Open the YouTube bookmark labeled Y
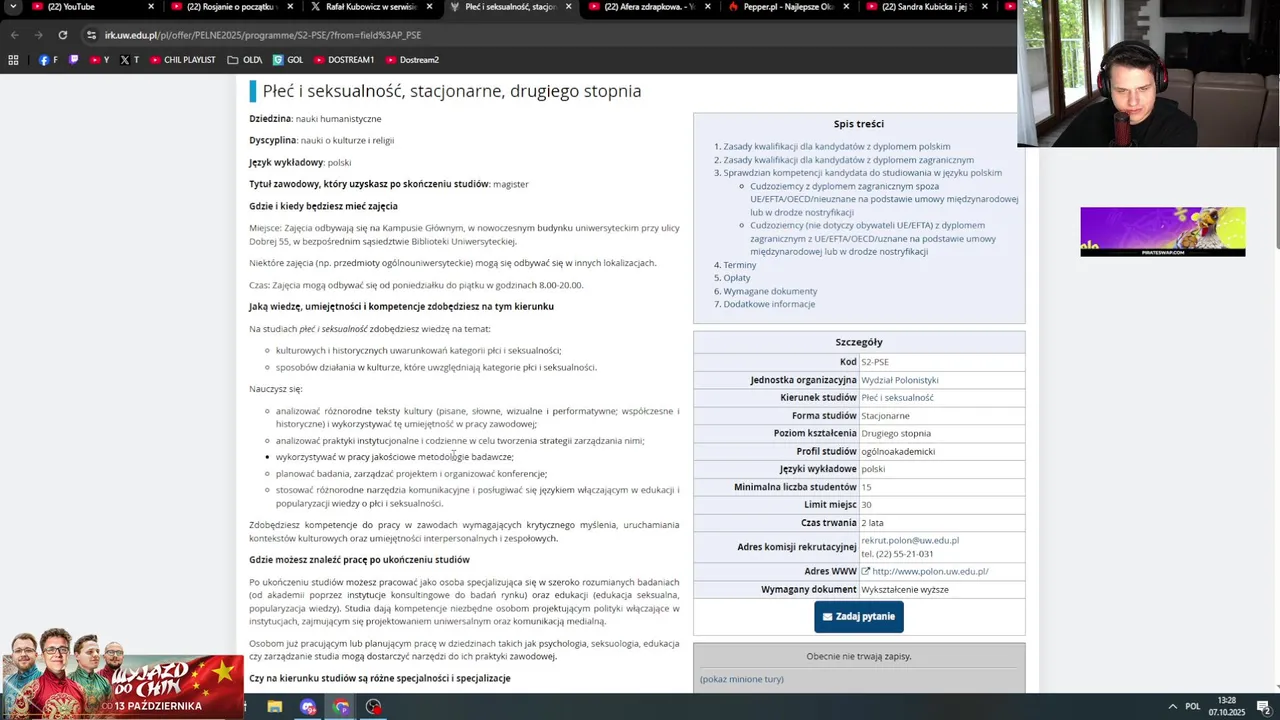The width and height of the screenshot is (1280, 720). (100, 60)
